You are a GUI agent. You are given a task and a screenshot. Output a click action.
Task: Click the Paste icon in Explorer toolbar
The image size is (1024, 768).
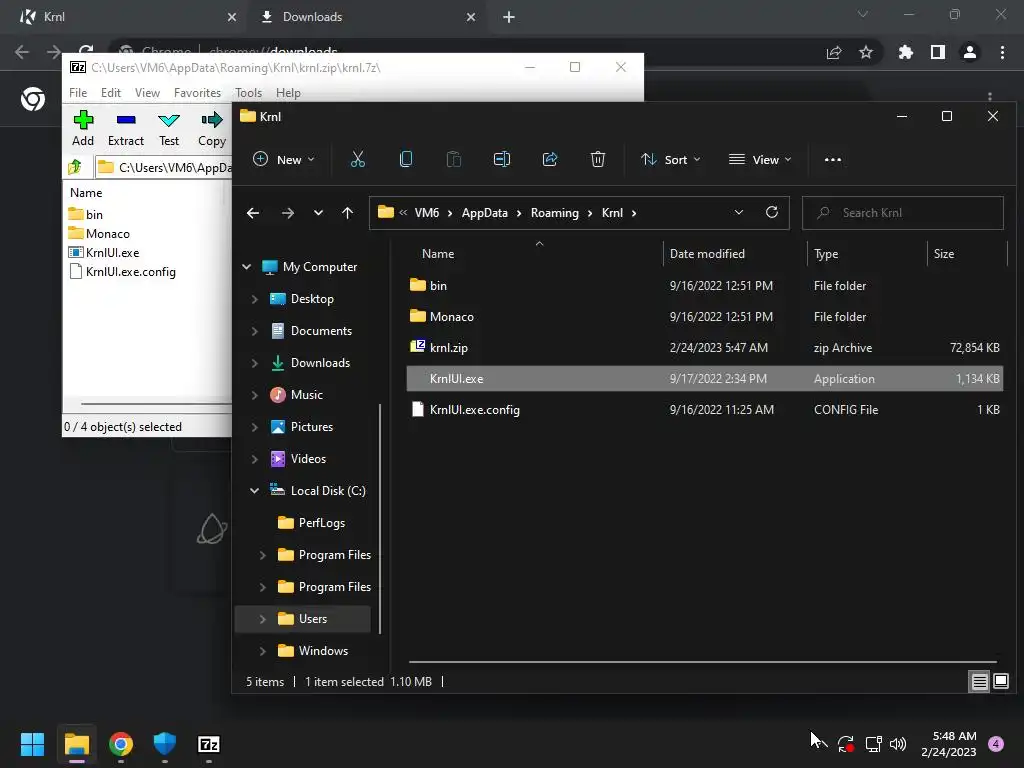pyautogui.click(x=453, y=159)
